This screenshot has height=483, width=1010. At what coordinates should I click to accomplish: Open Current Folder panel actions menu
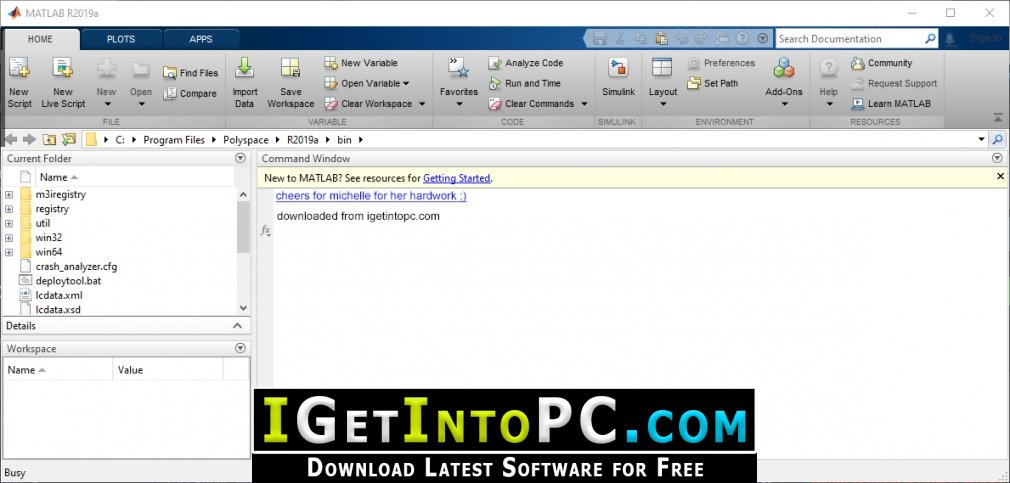[240, 158]
